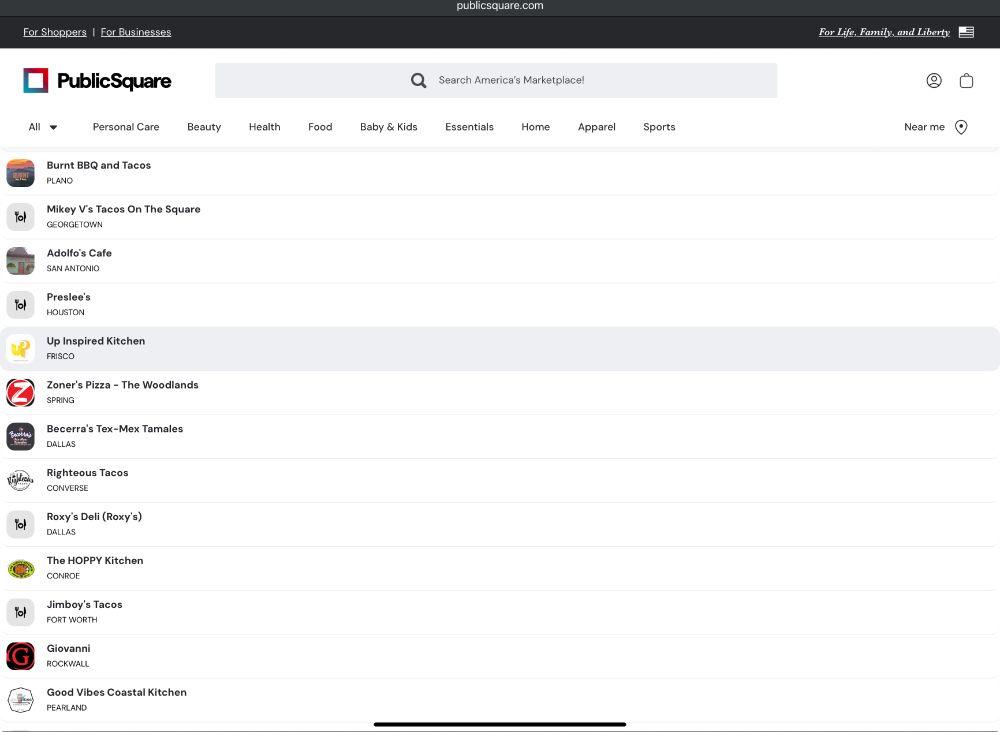Screen dimensions: 1000x732
Task: Open the Home category
Action: click(536, 127)
